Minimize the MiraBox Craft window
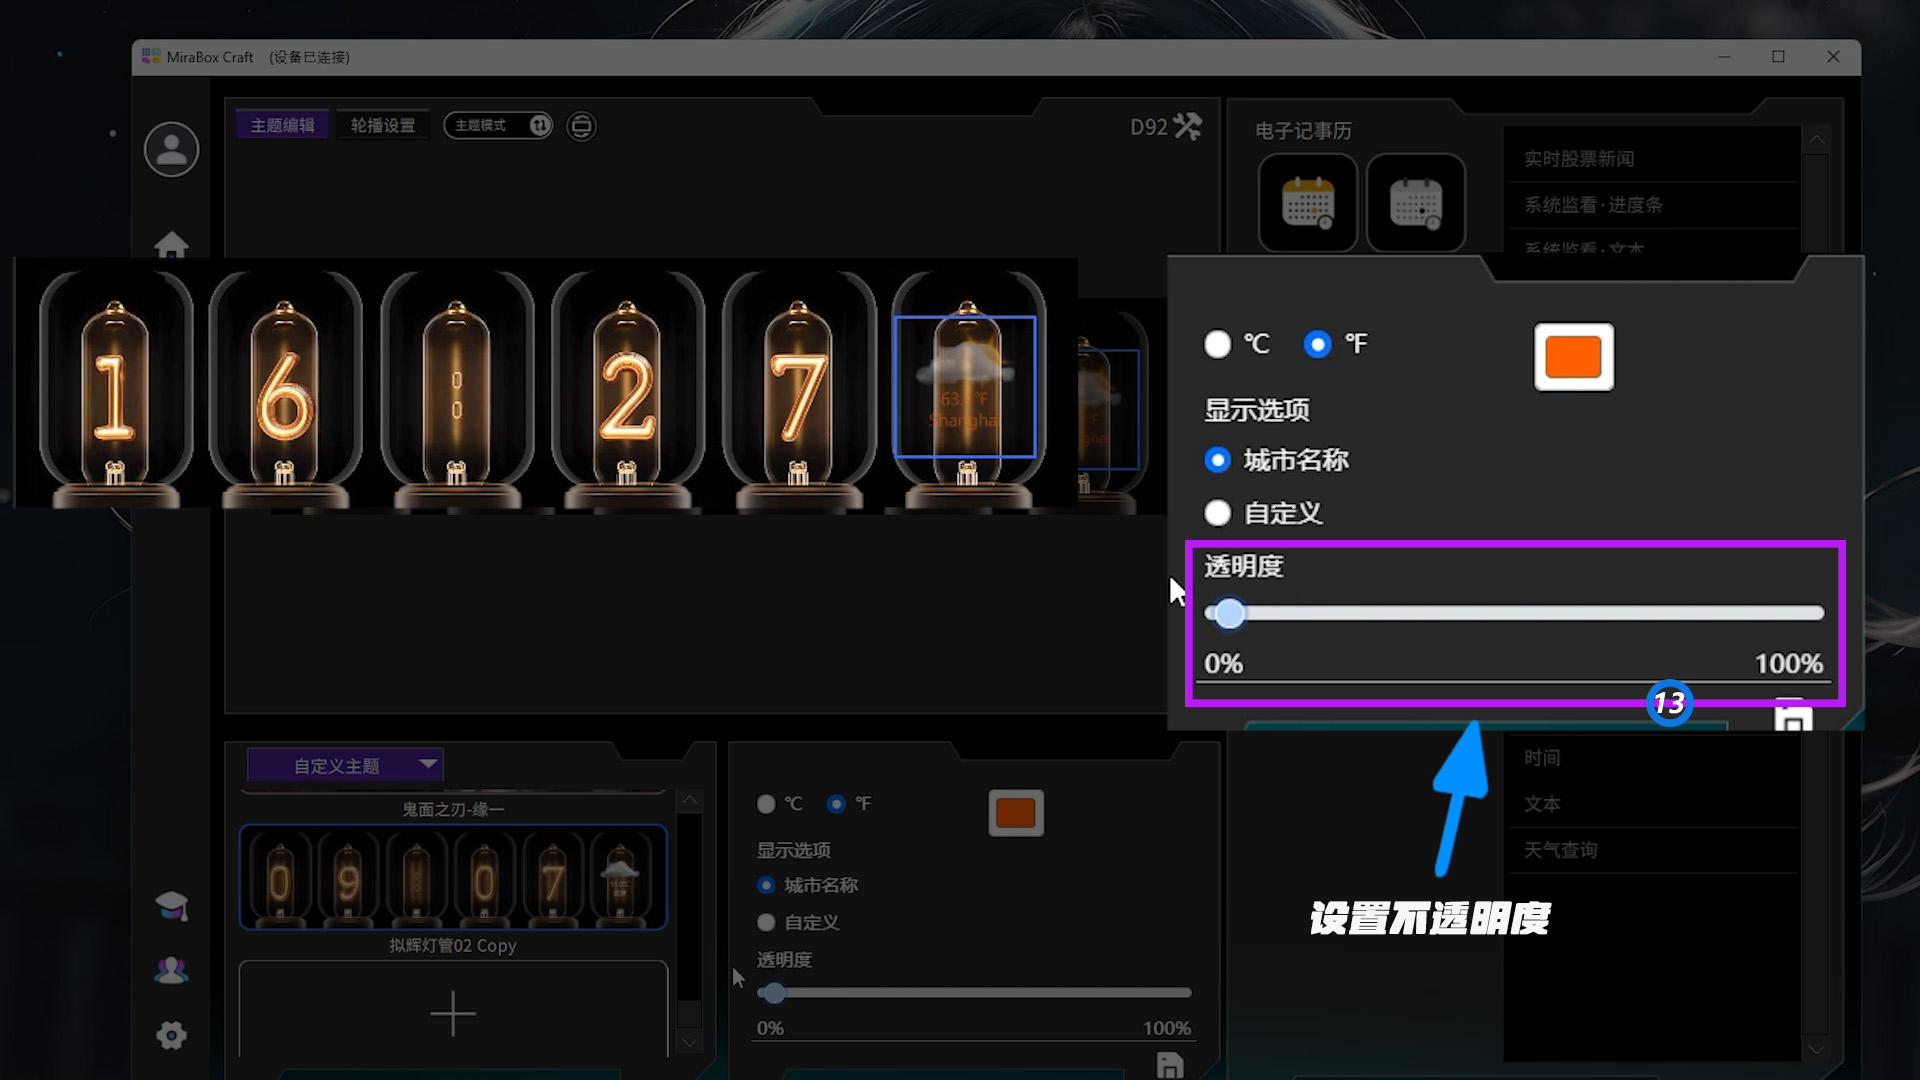This screenshot has width=1920, height=1080. pos(1724,57)
